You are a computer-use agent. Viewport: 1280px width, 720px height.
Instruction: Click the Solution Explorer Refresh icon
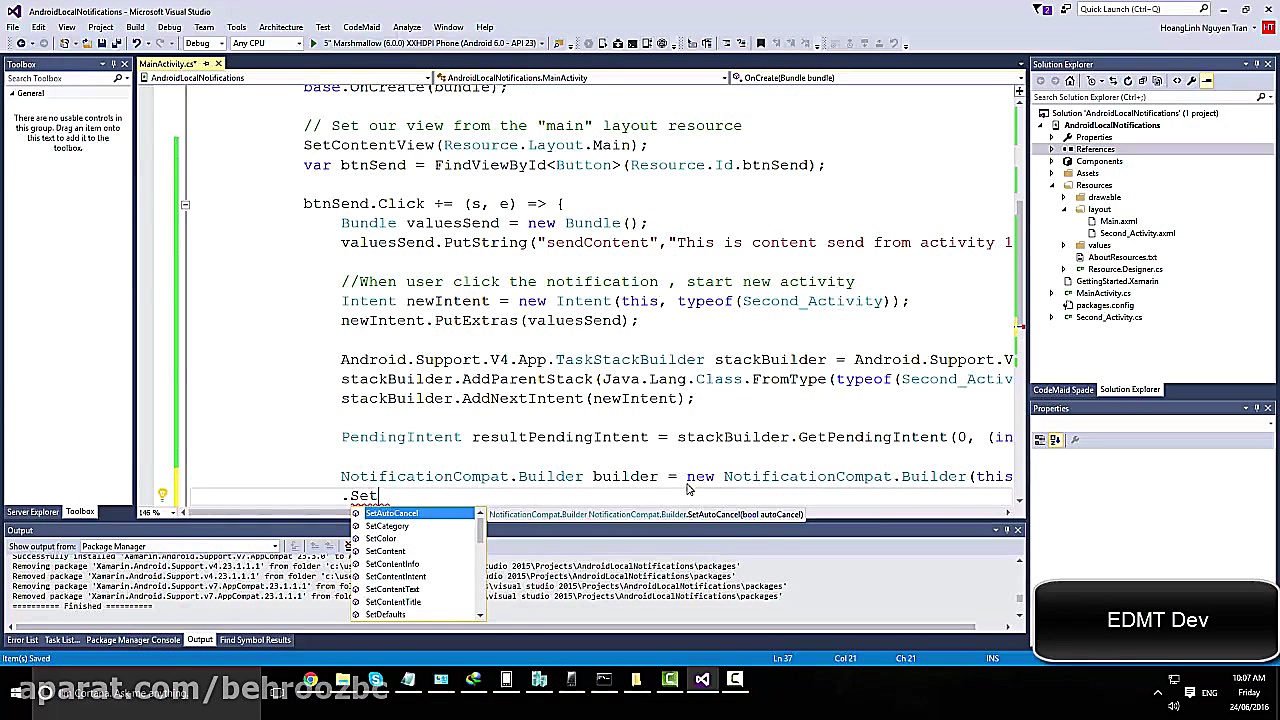tap(1128, 81)
